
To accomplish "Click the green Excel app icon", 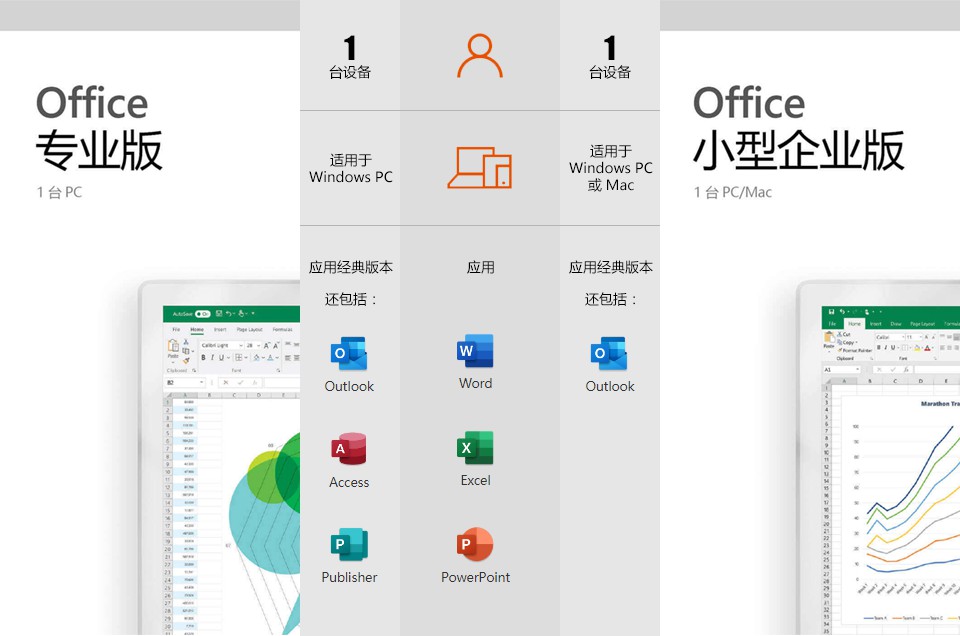I will click(x=475, y=447).
